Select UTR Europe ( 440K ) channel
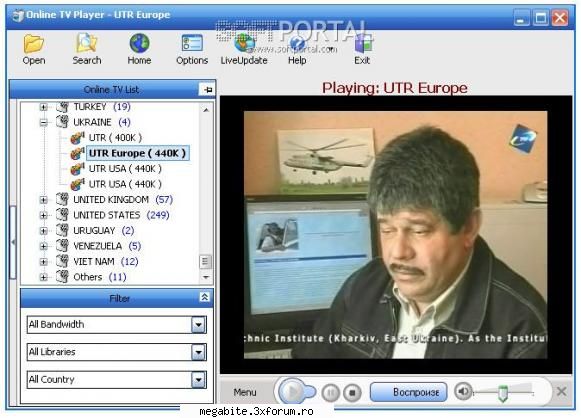This screenshot has height=418, width=581. 137,153
